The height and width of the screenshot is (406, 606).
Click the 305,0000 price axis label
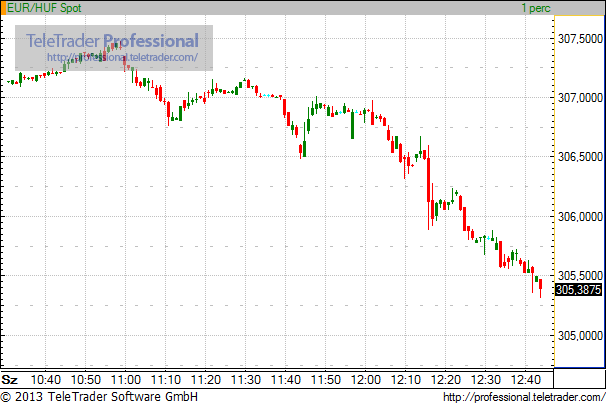(580, 335)
